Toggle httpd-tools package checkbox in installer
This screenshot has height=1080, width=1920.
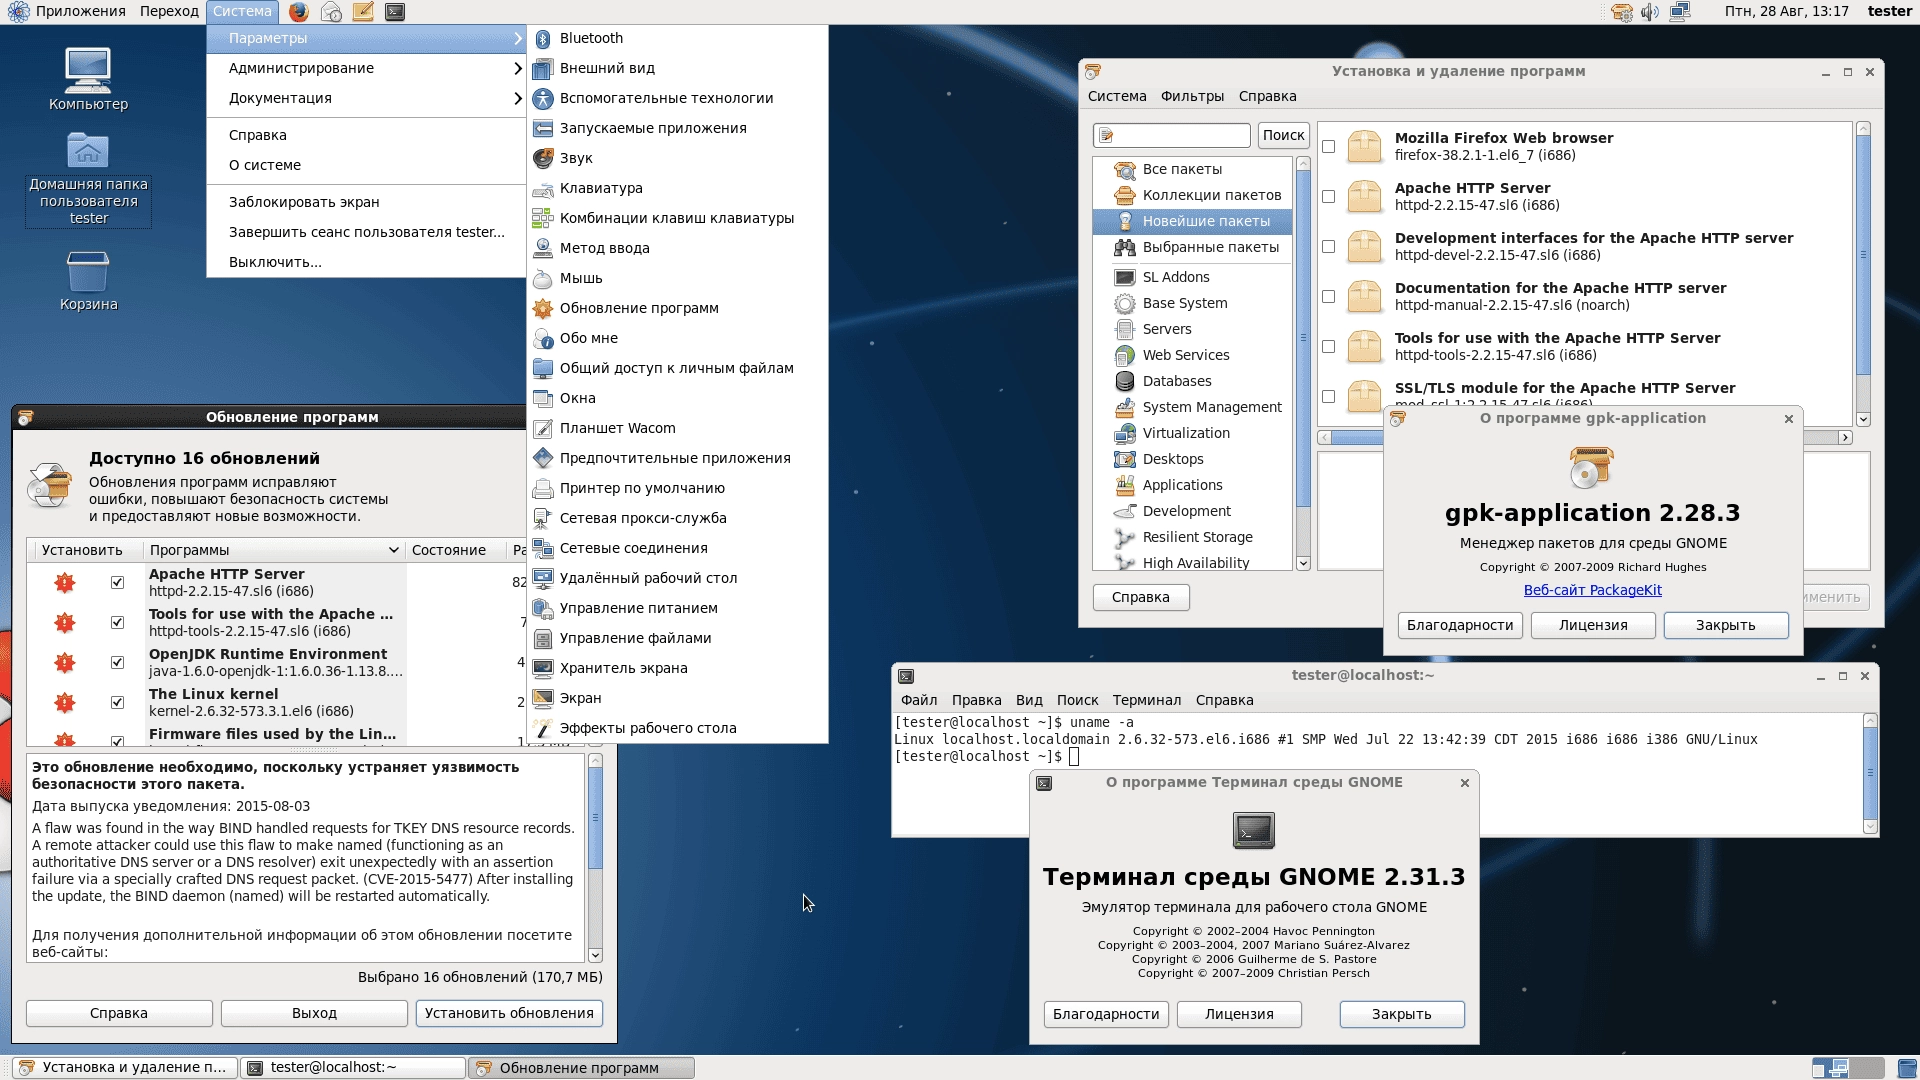pos(1328,347)
